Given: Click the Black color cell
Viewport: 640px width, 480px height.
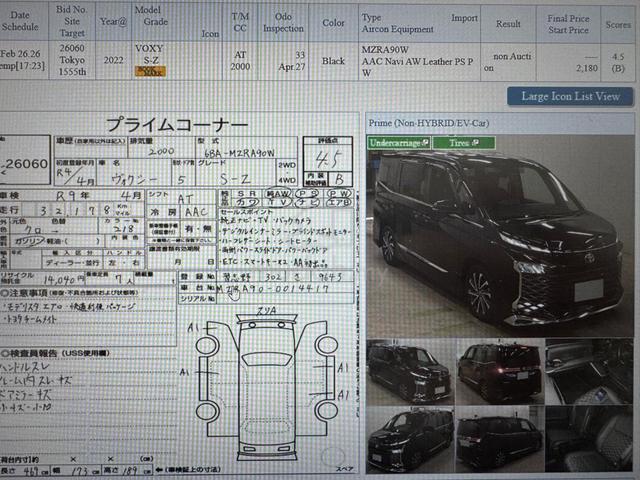Looking at the screenshot, I should (333, 61).
